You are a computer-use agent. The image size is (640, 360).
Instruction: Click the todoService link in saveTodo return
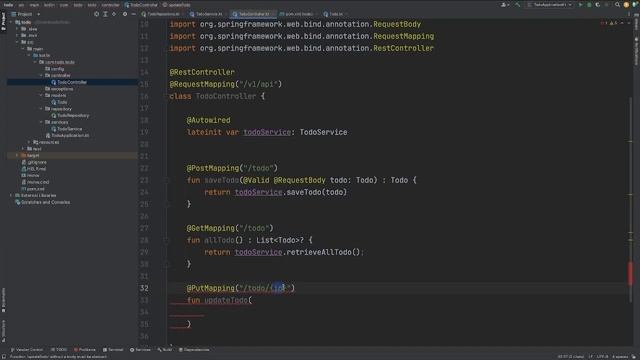tap(258, 192)
